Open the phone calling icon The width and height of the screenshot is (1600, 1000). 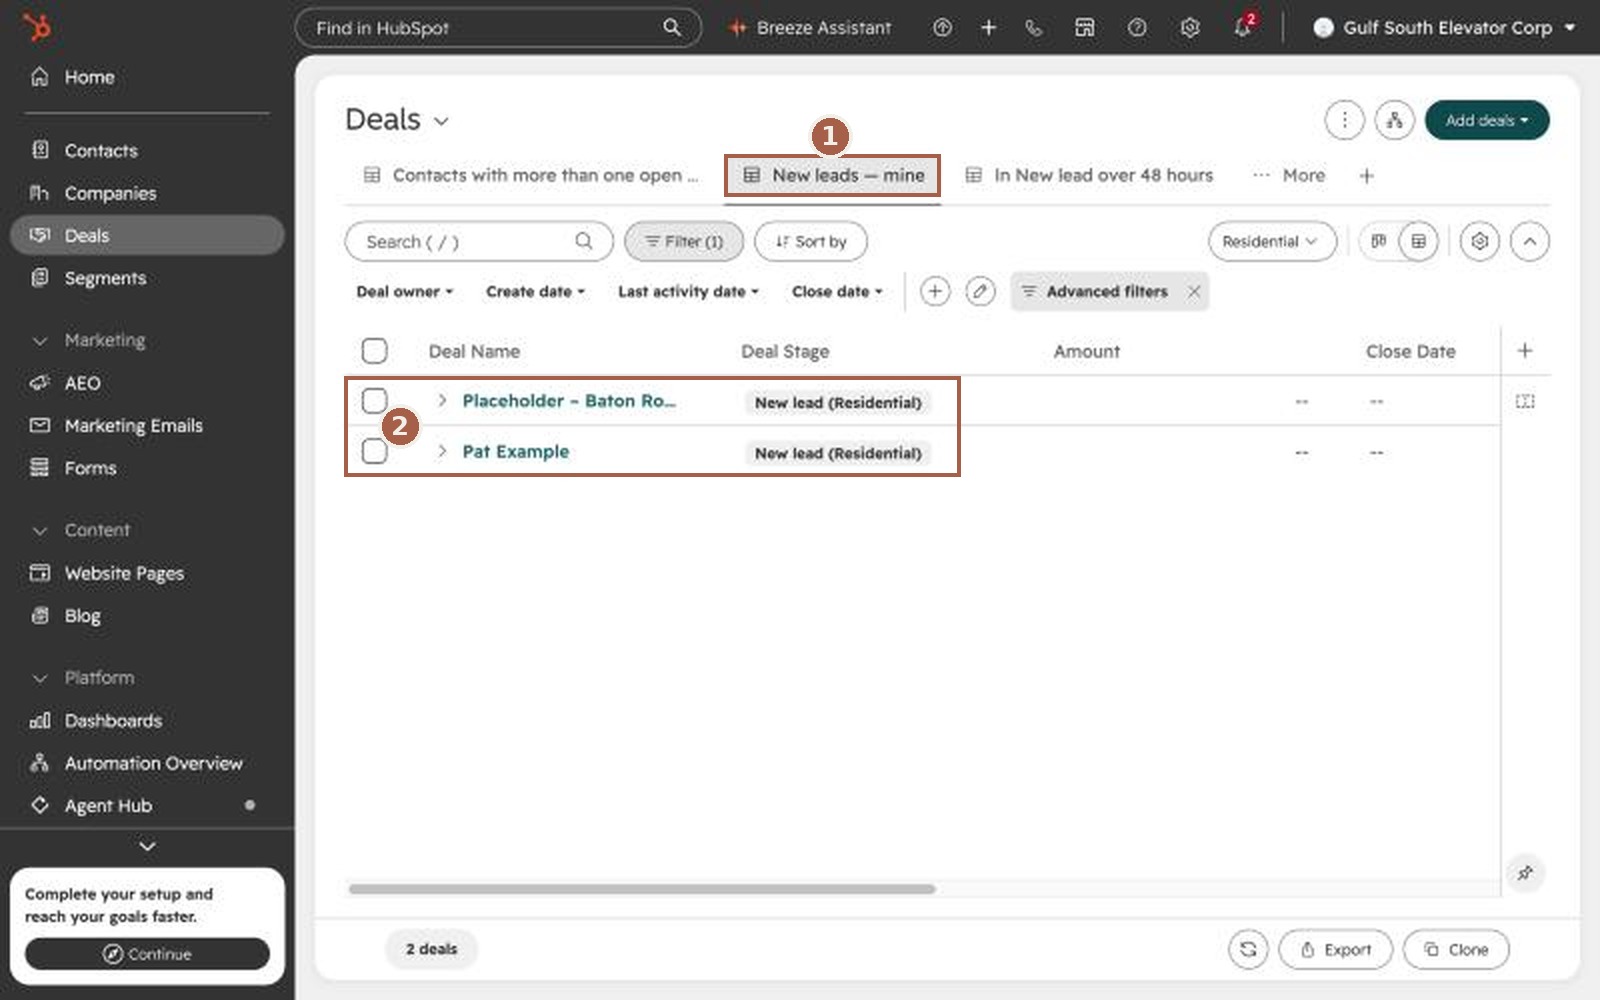click(1034, 28)
